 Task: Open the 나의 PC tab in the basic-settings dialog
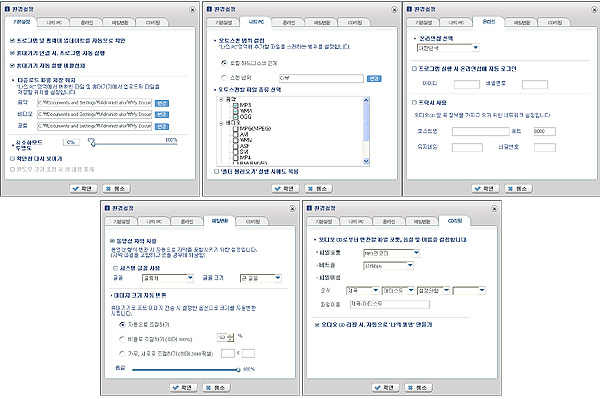(54, 23)
